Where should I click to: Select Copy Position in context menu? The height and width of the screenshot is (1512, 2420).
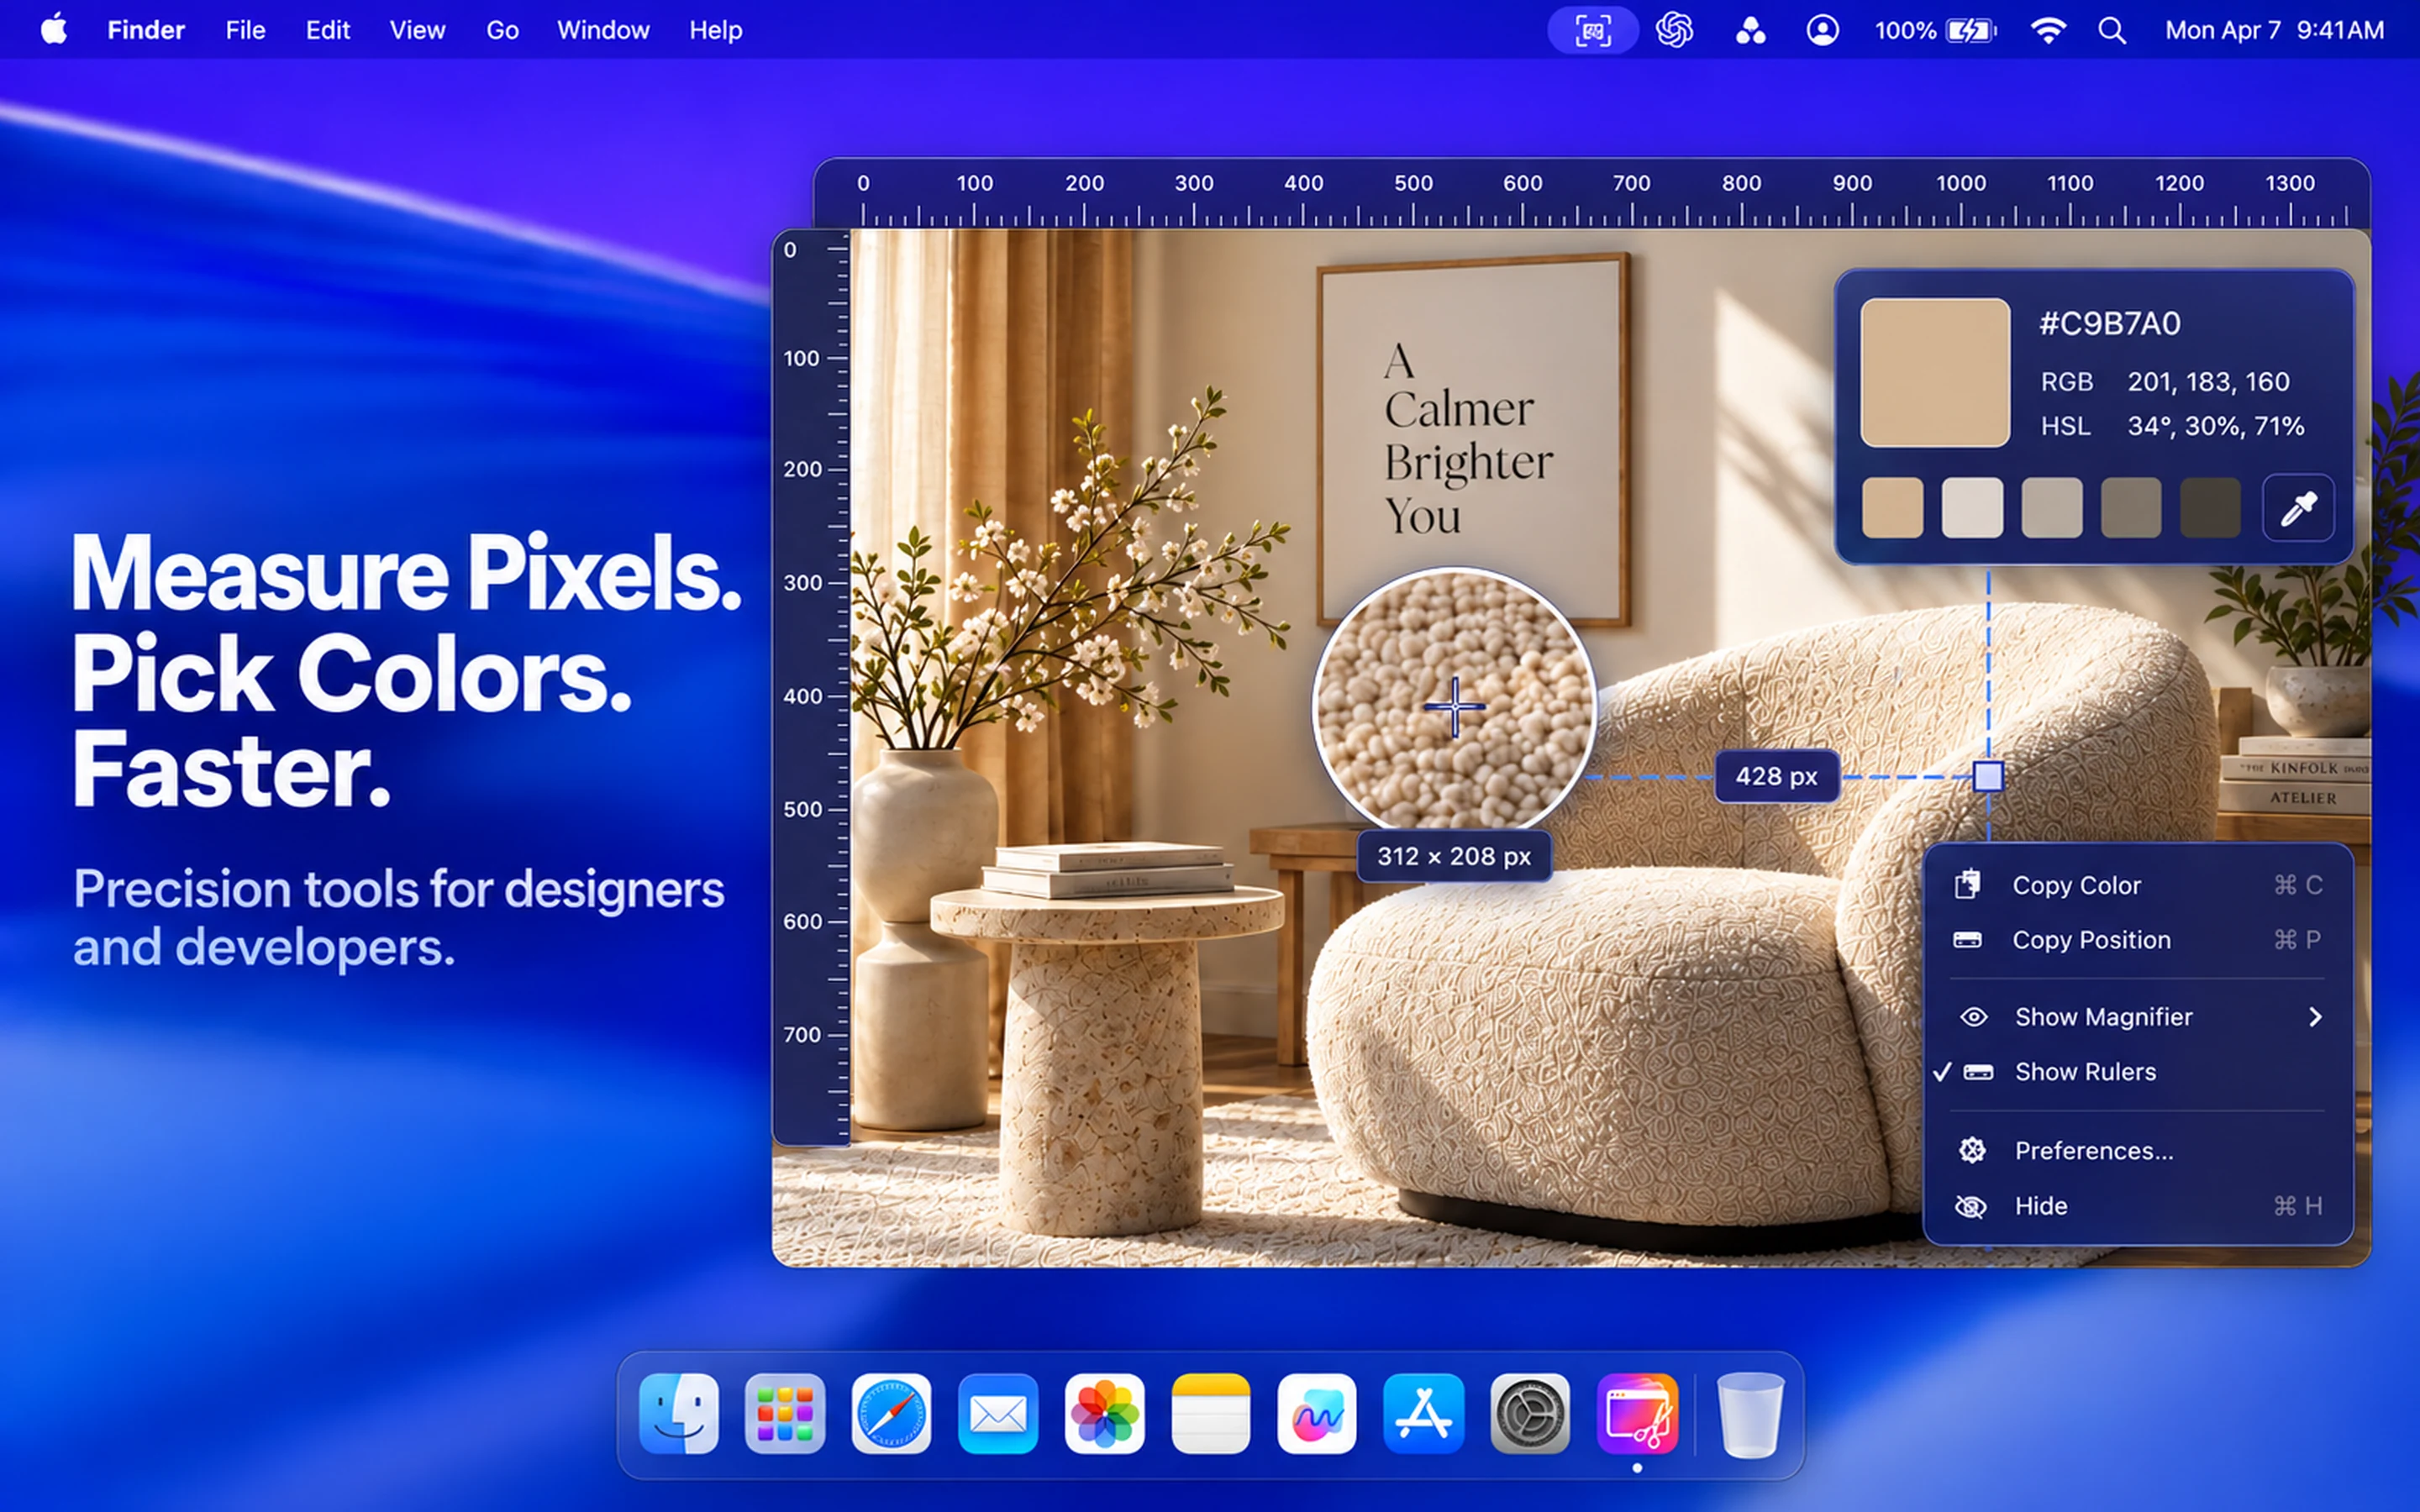coord(2137,940)
